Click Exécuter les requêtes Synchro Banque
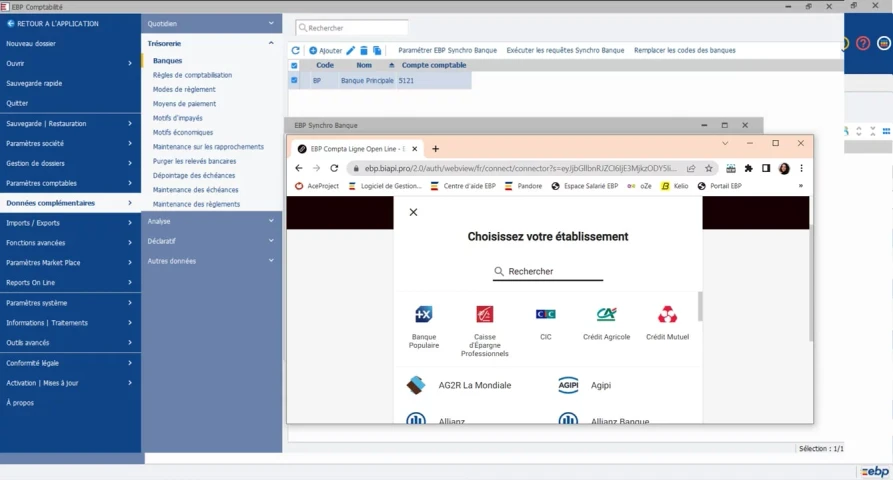The width and height of the screenshot is (893, 480). click(x=565, y=50)
